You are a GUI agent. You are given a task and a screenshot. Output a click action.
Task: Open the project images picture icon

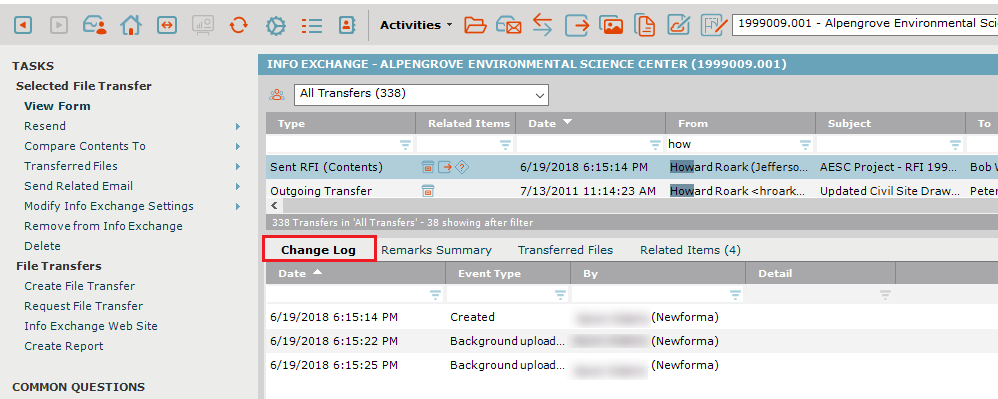coord(611,25)
